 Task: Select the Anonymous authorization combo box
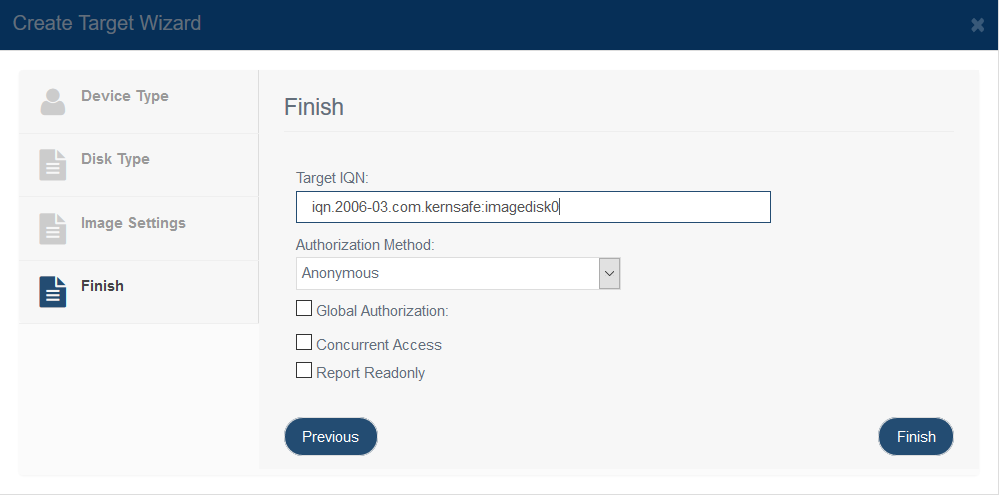point(458,273)
